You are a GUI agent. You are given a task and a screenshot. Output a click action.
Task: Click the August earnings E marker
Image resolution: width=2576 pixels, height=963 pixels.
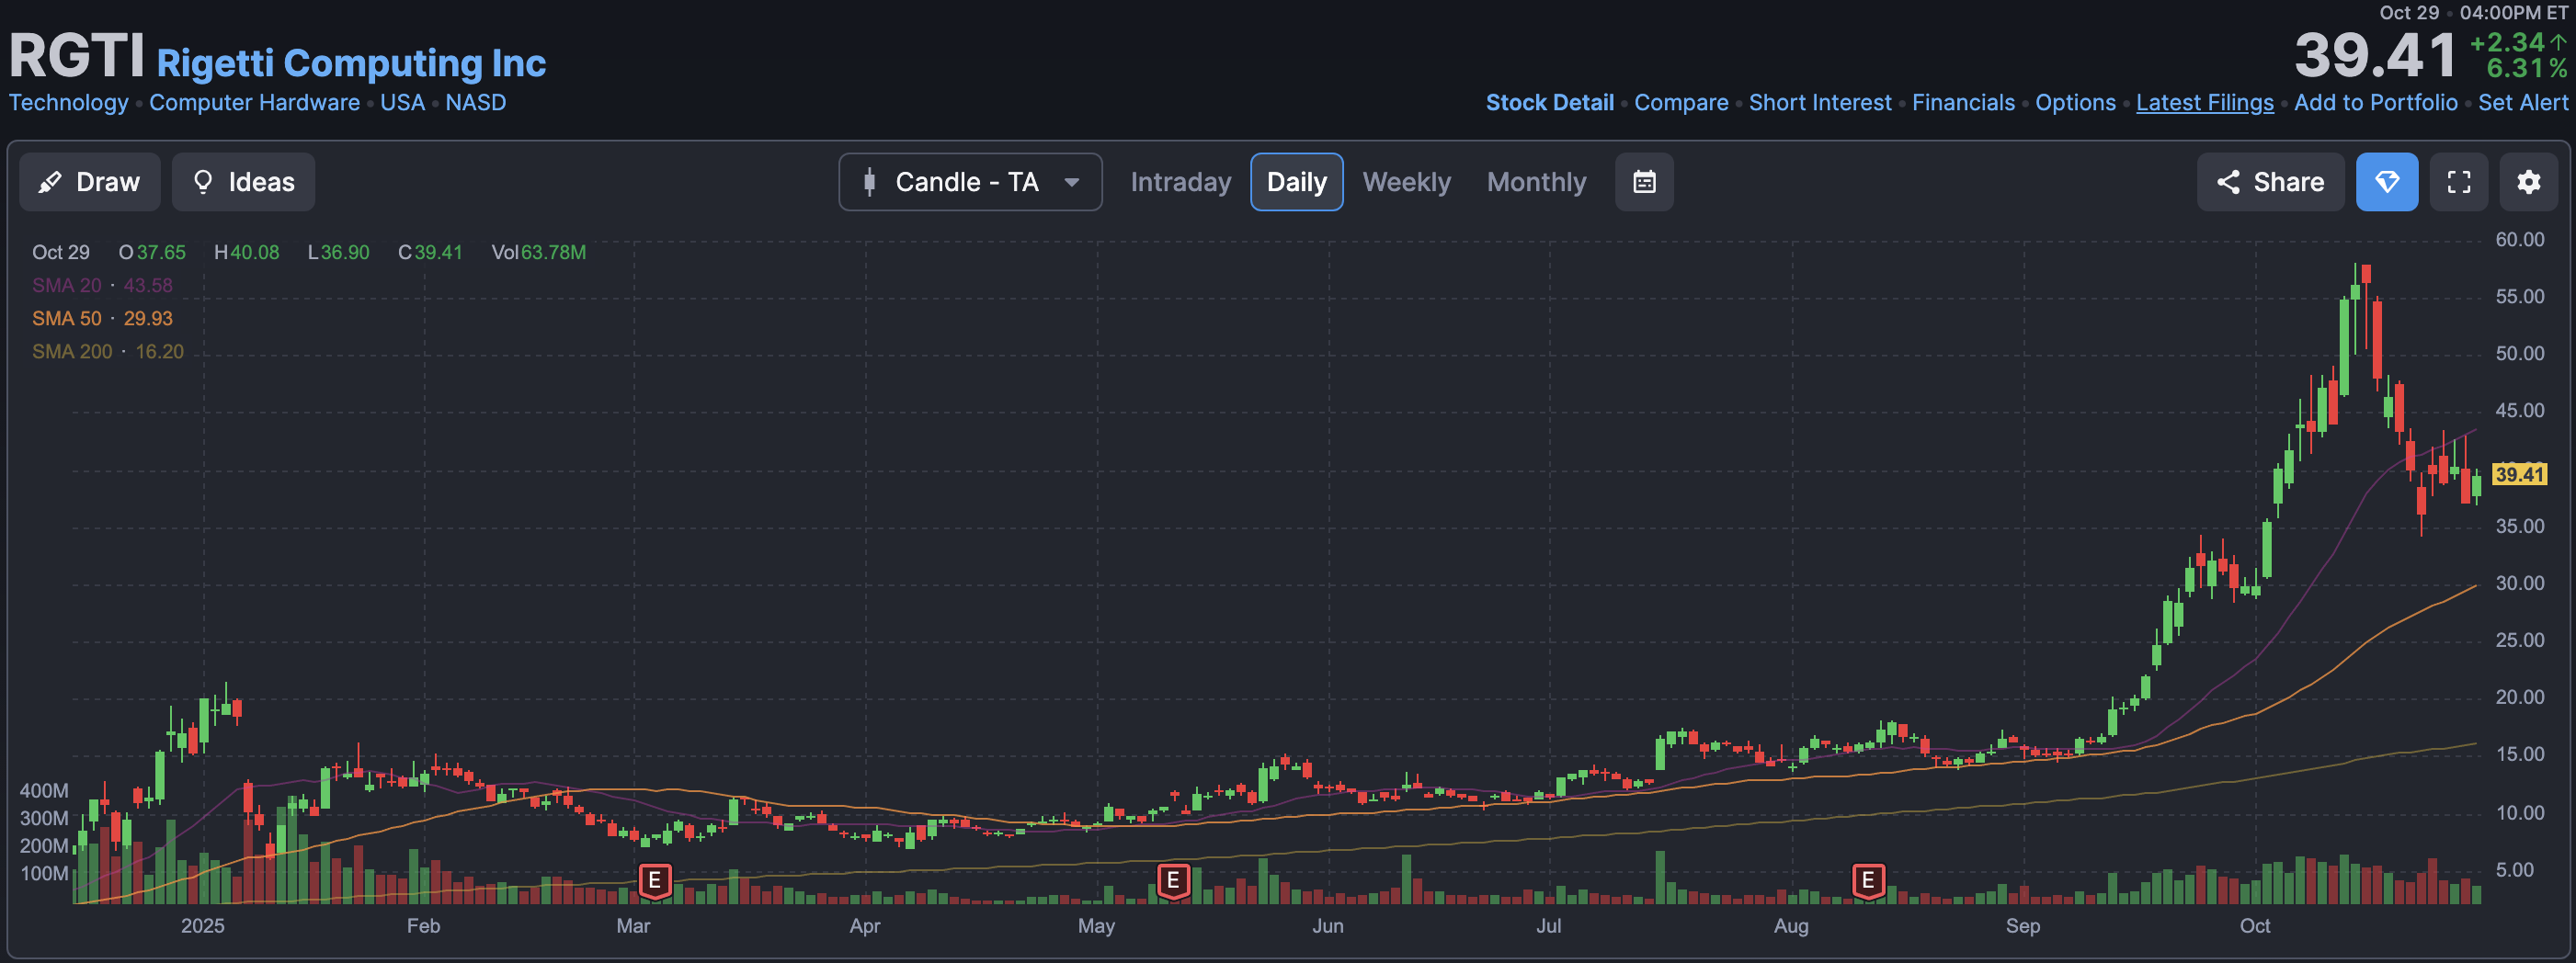coord(1867,881)
